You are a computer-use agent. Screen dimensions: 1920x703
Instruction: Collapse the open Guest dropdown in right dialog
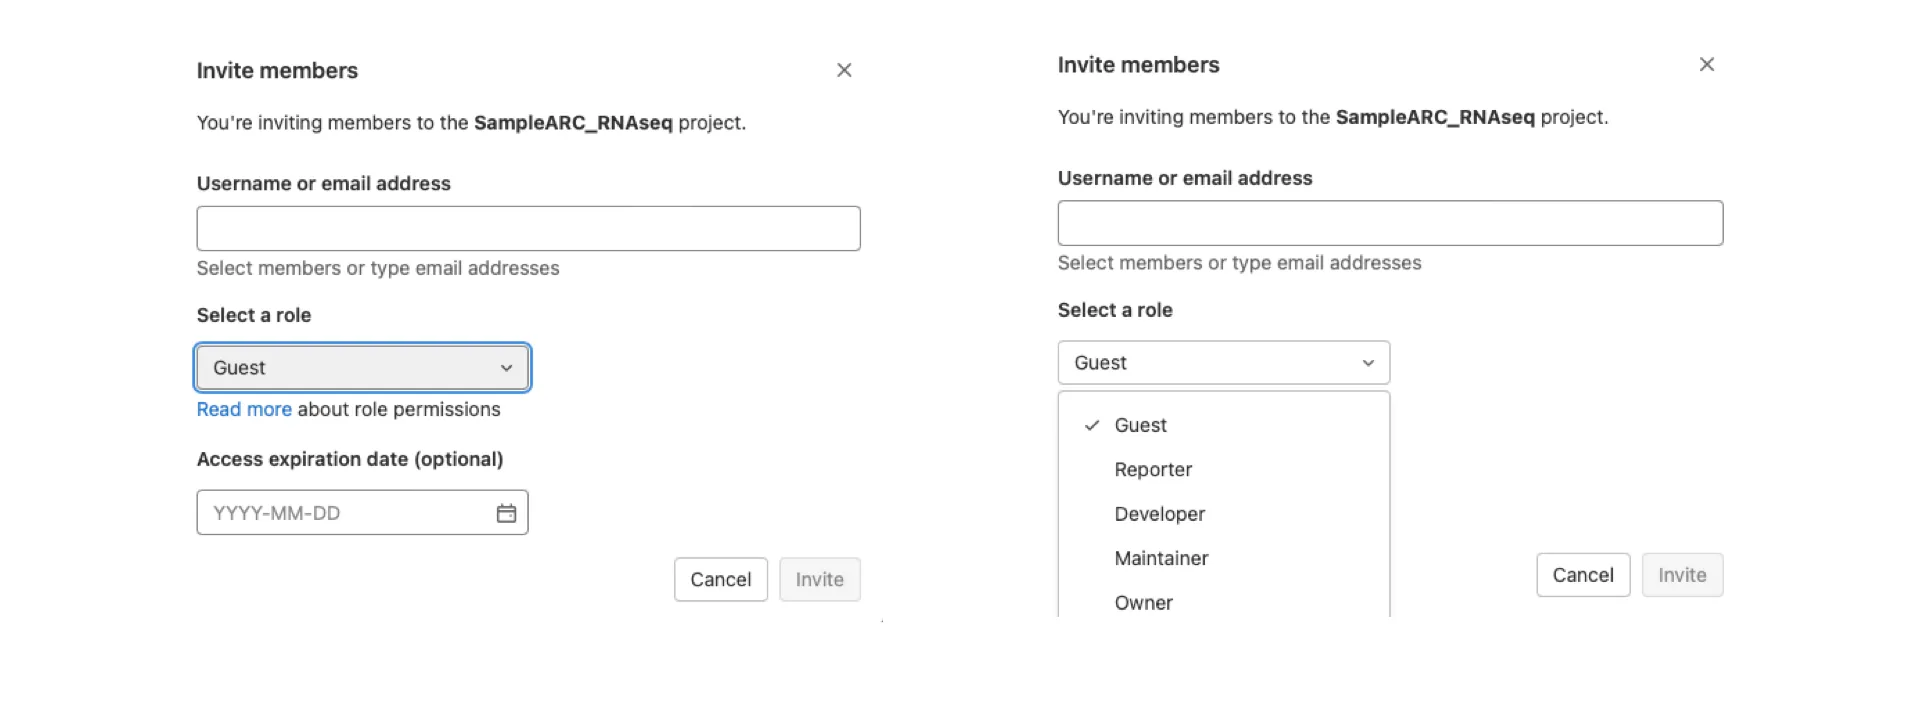pos(1223,362)
